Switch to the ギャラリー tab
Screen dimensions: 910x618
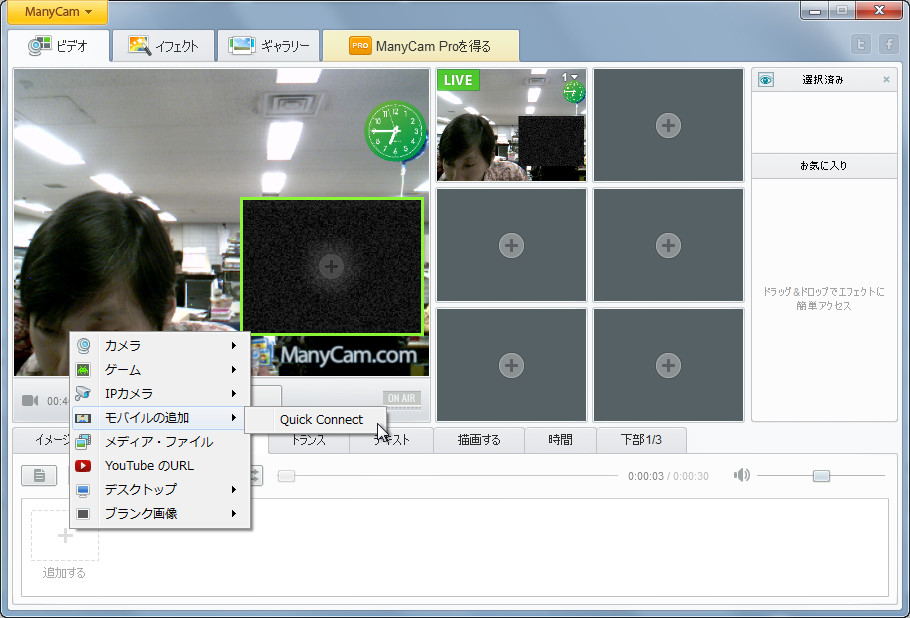tap(269, 46)
